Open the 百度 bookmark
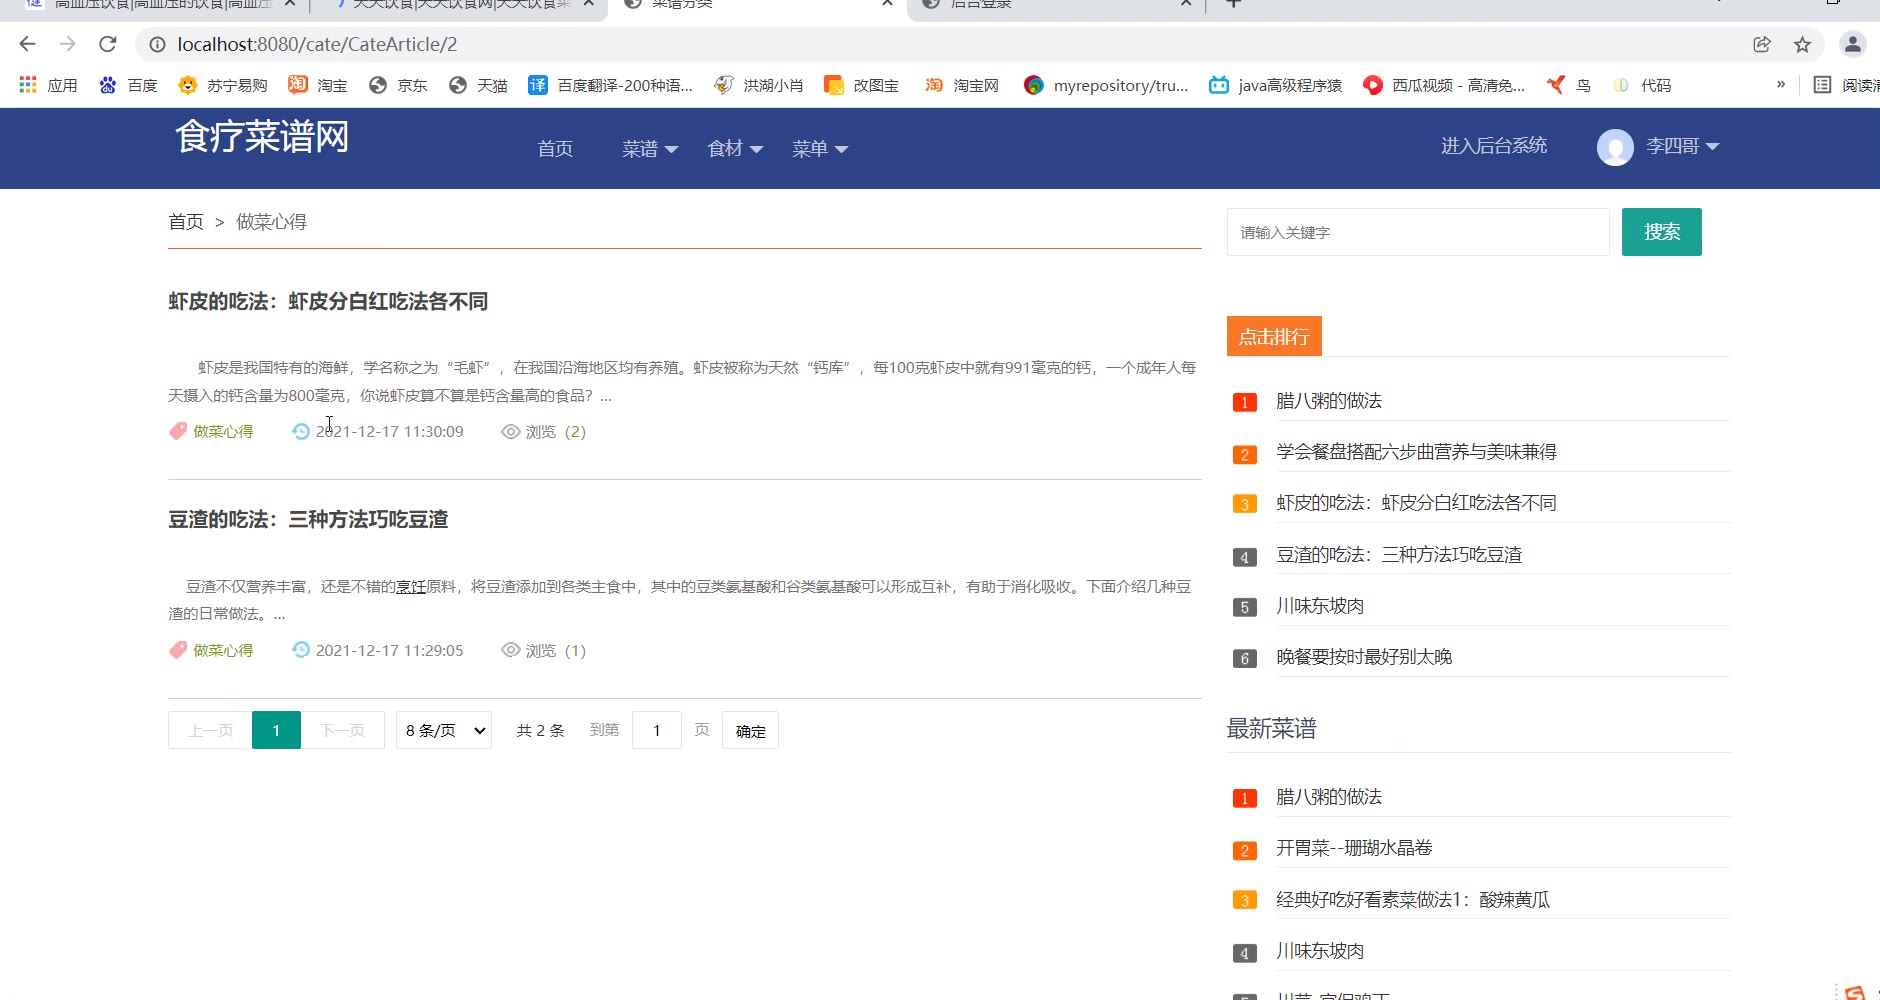Viewport: 1880px width, 1000px height. click(129, 85)
